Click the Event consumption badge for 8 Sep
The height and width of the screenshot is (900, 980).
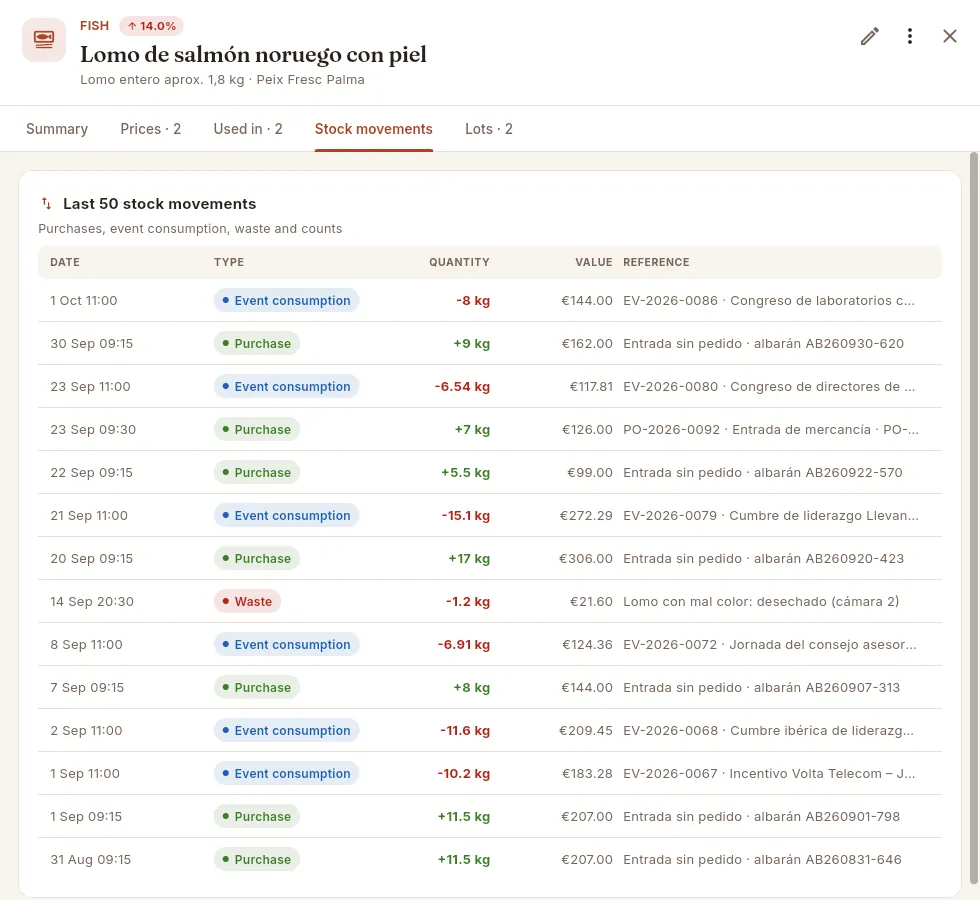[x=286, y=644]
